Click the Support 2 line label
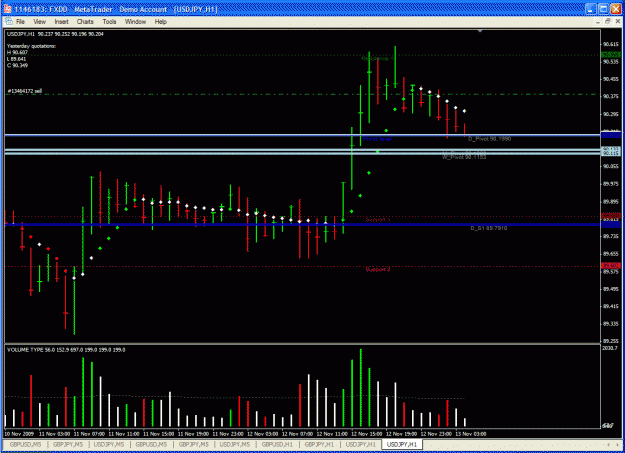This screenshot has height=453, width=625. pos(377,270)
